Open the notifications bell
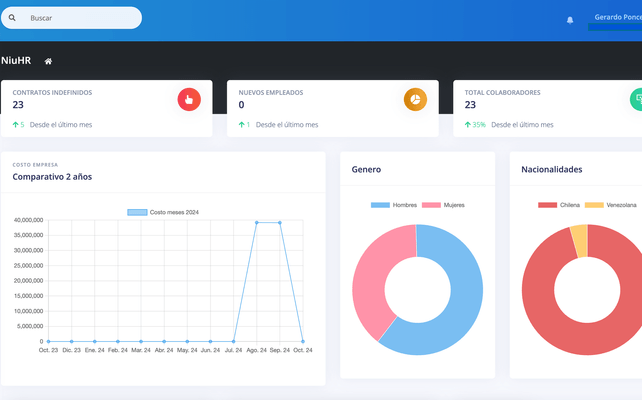 pyautogui.click(x=570, y=19)
